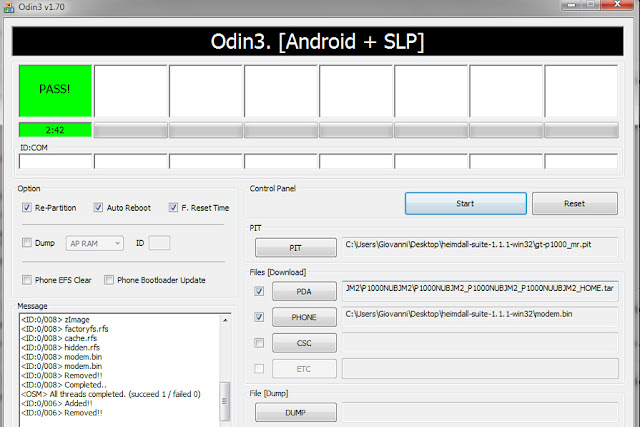Click the 'hidden.rfs' log line
This screenshot has height=427, width=640.
point(60,347)
